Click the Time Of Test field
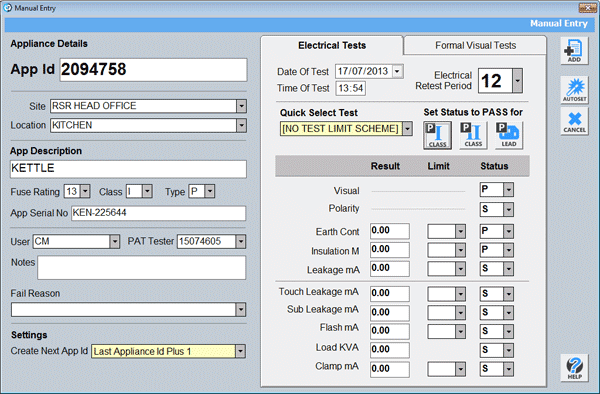This screenshot has width=600, height=394. 351,88
